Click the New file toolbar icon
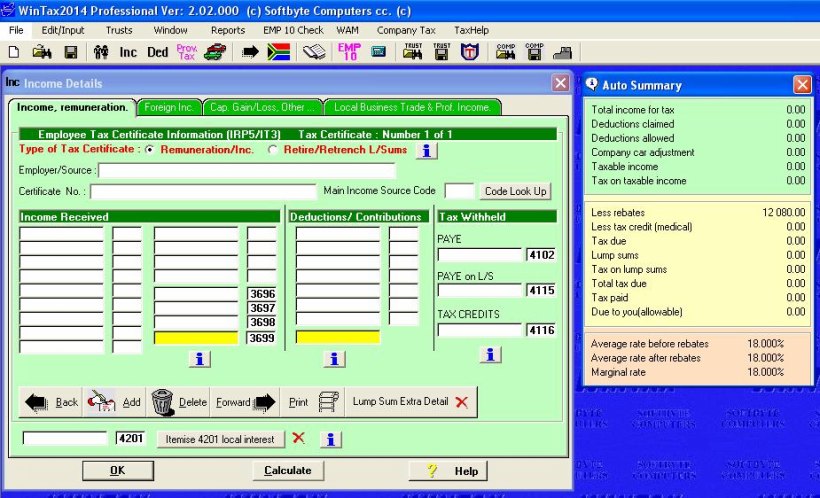This screenshot has width=820, height=498. [x=14, y=52]
